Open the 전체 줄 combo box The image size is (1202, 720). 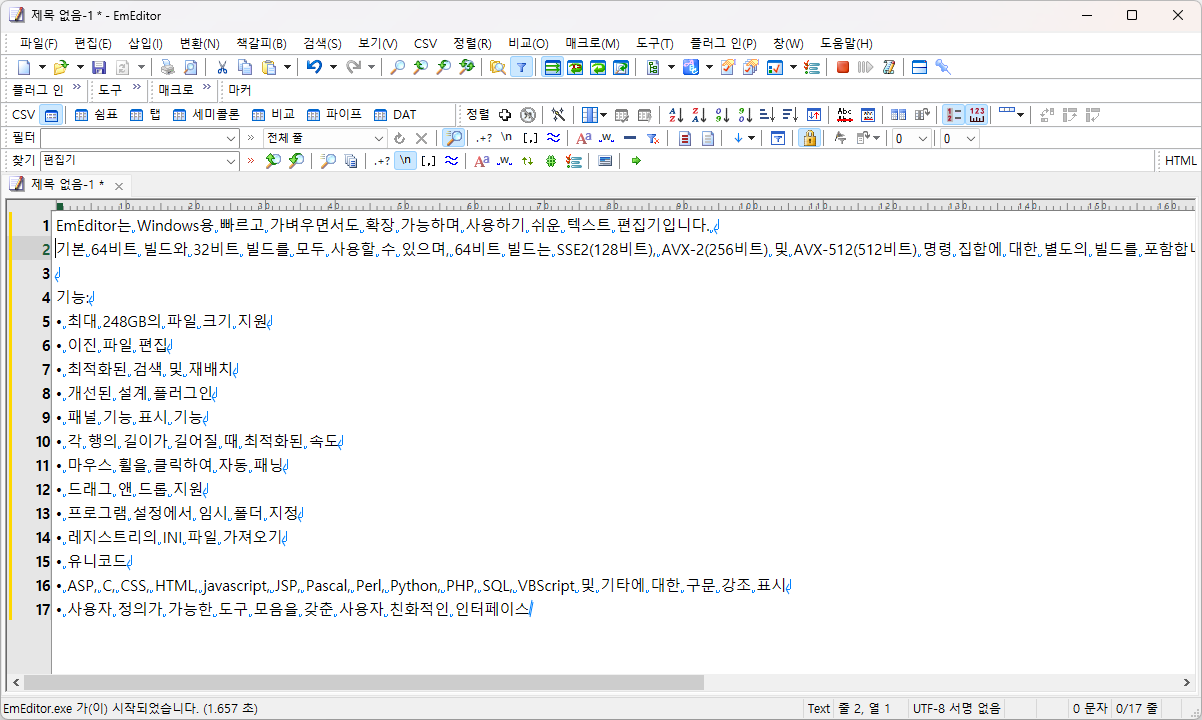(324, 138)
